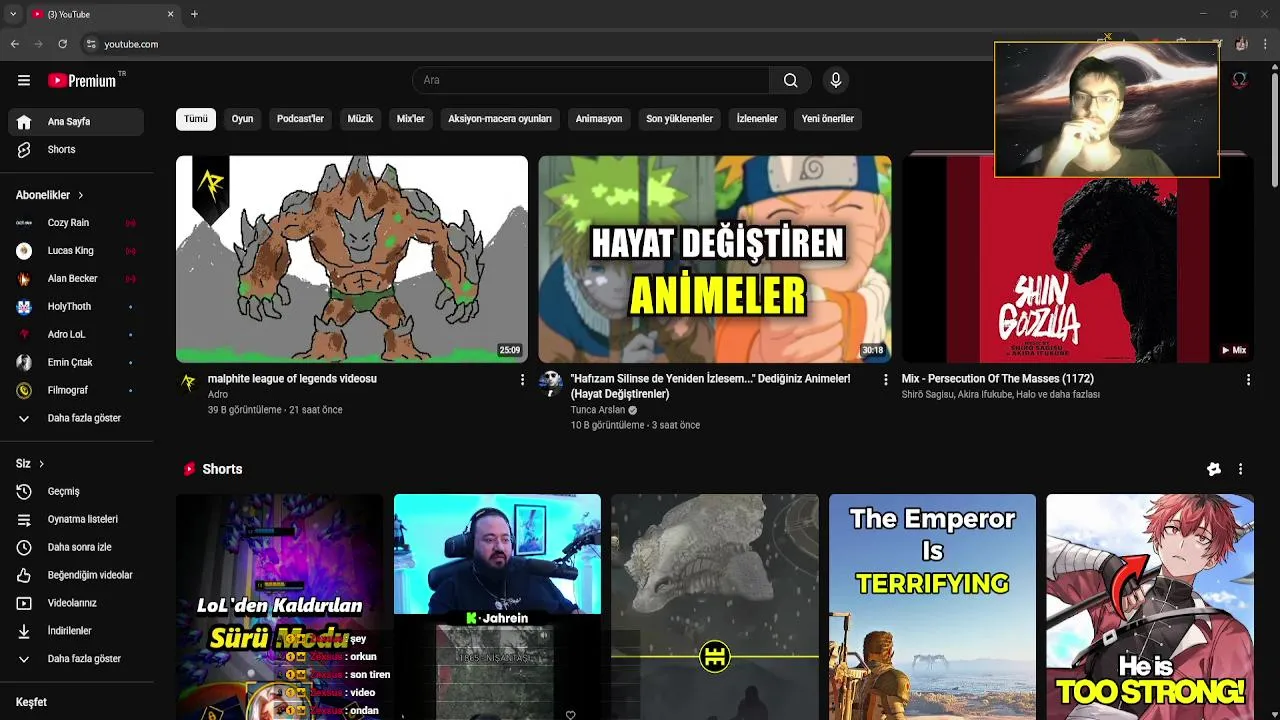The width and height of the screenshot is (1280, 720).
Task: Click the Tunca Arslan channel avatar
Action: [550, 383]
